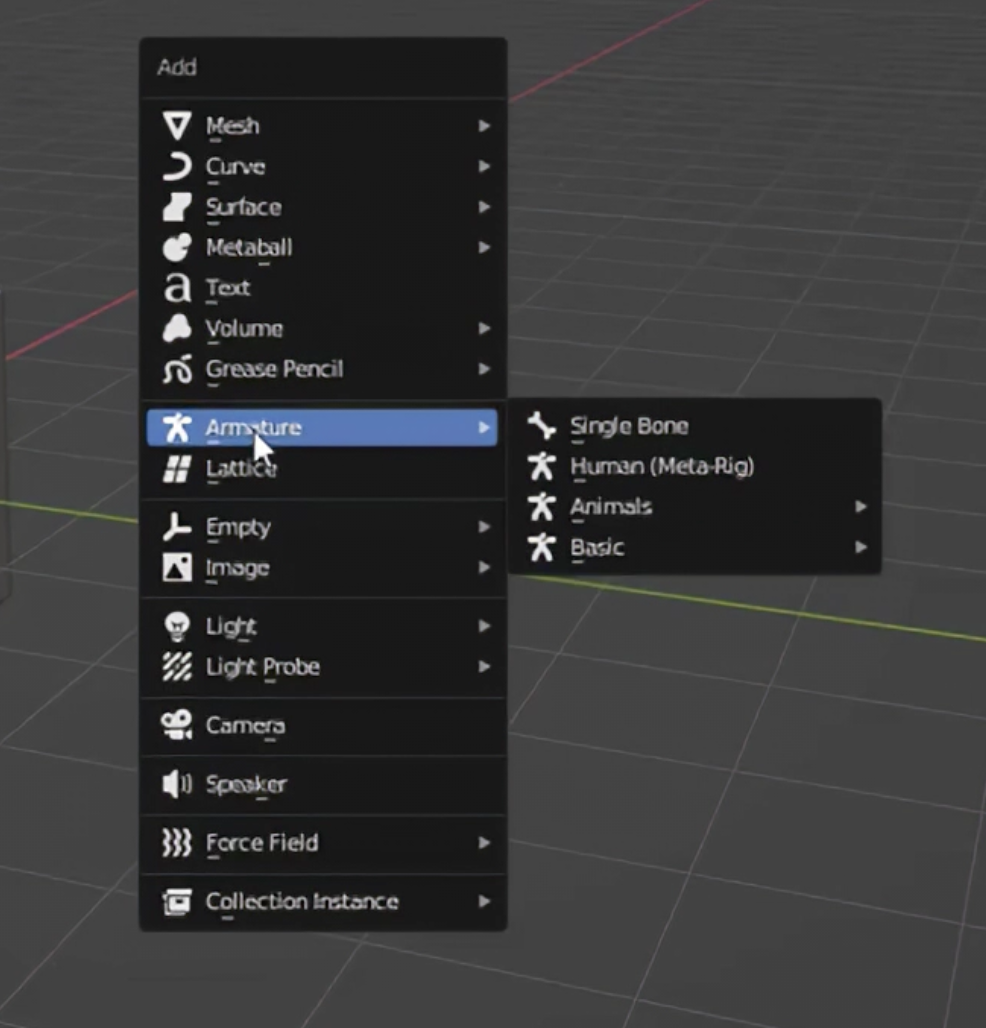Click the Force Field waves icon

(x=177, y=842)
